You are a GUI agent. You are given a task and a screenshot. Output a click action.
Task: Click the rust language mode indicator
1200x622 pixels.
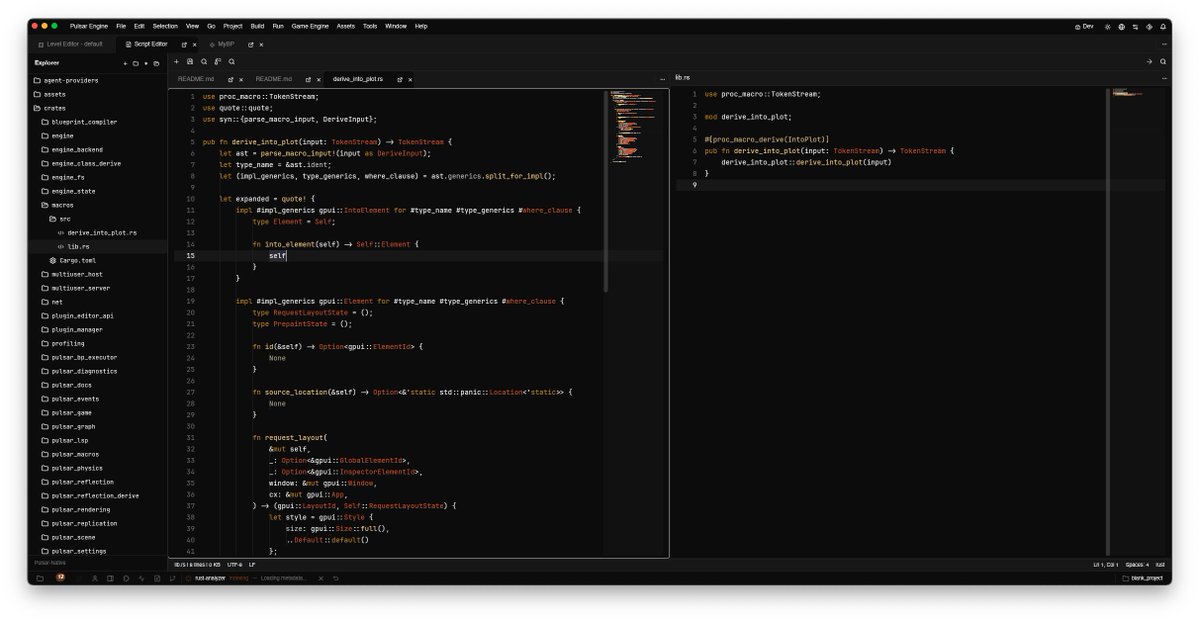tap(1160, 565)
